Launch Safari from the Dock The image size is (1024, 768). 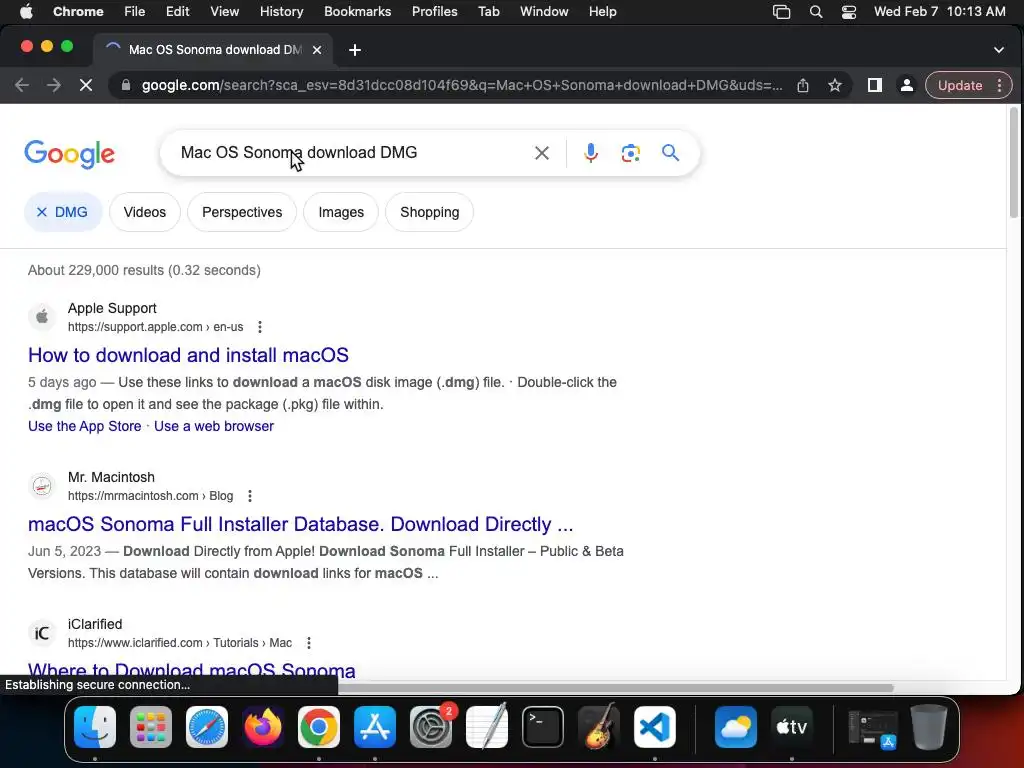(207, 727)
